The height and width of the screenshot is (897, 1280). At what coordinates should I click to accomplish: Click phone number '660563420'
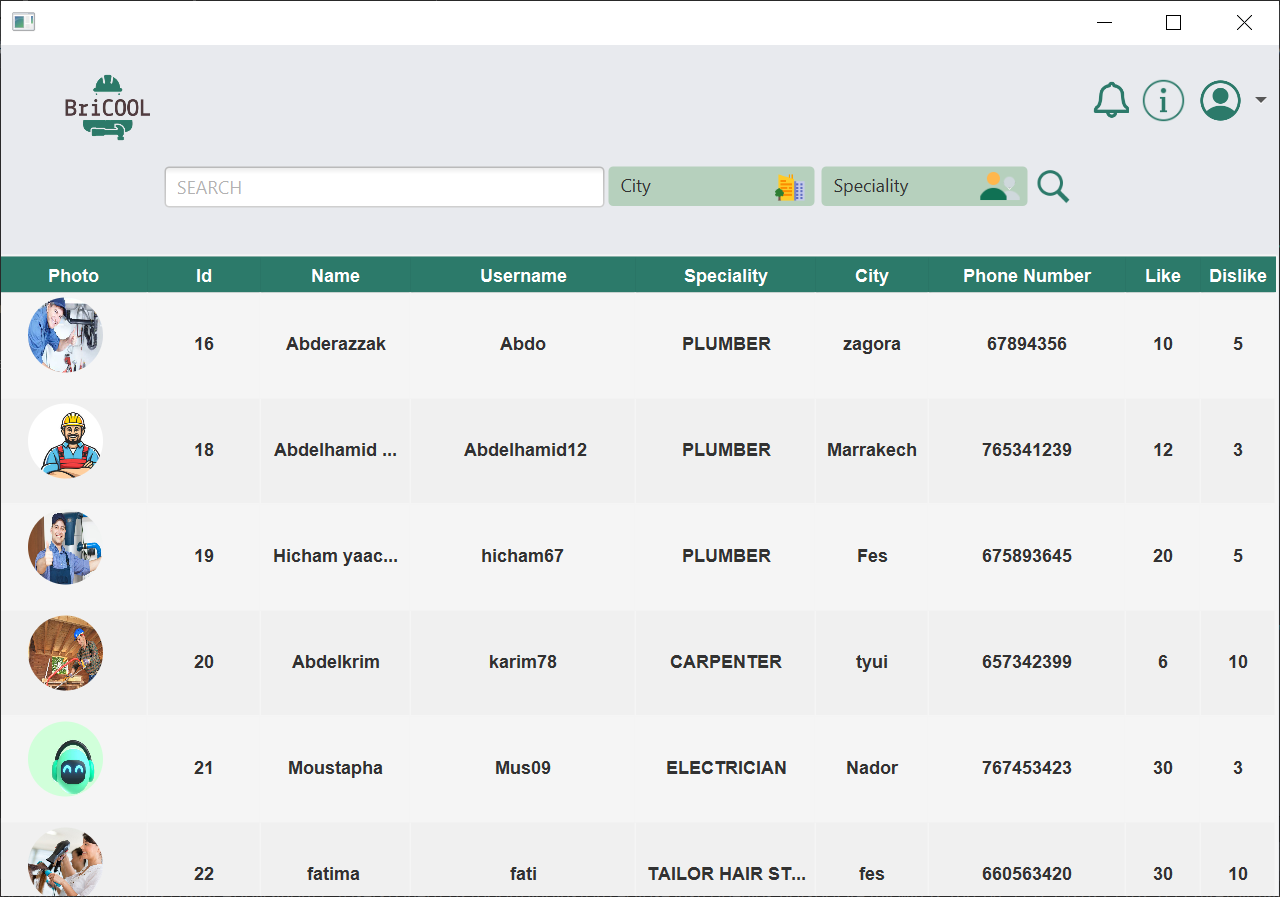1027,874
